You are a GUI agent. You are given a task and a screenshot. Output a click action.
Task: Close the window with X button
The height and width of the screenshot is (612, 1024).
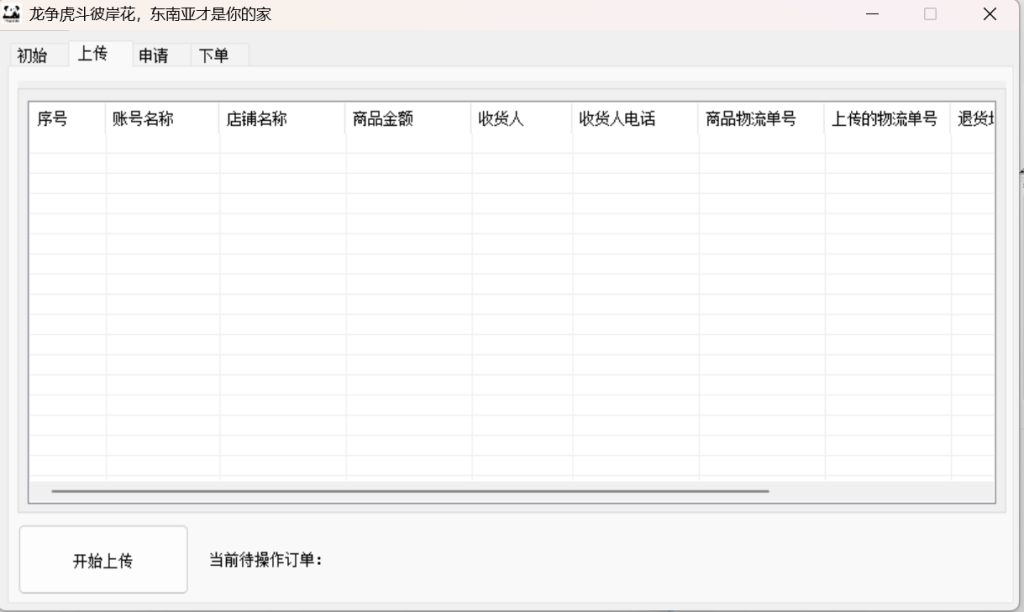tap(990, 14)
